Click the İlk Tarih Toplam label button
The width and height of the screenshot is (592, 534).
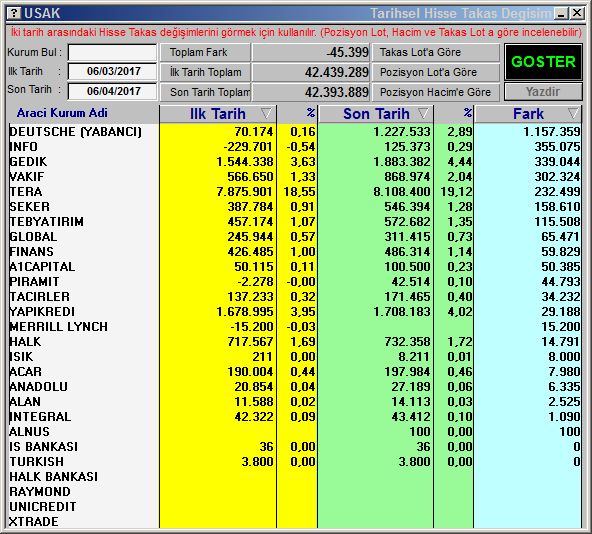[205, 72]
